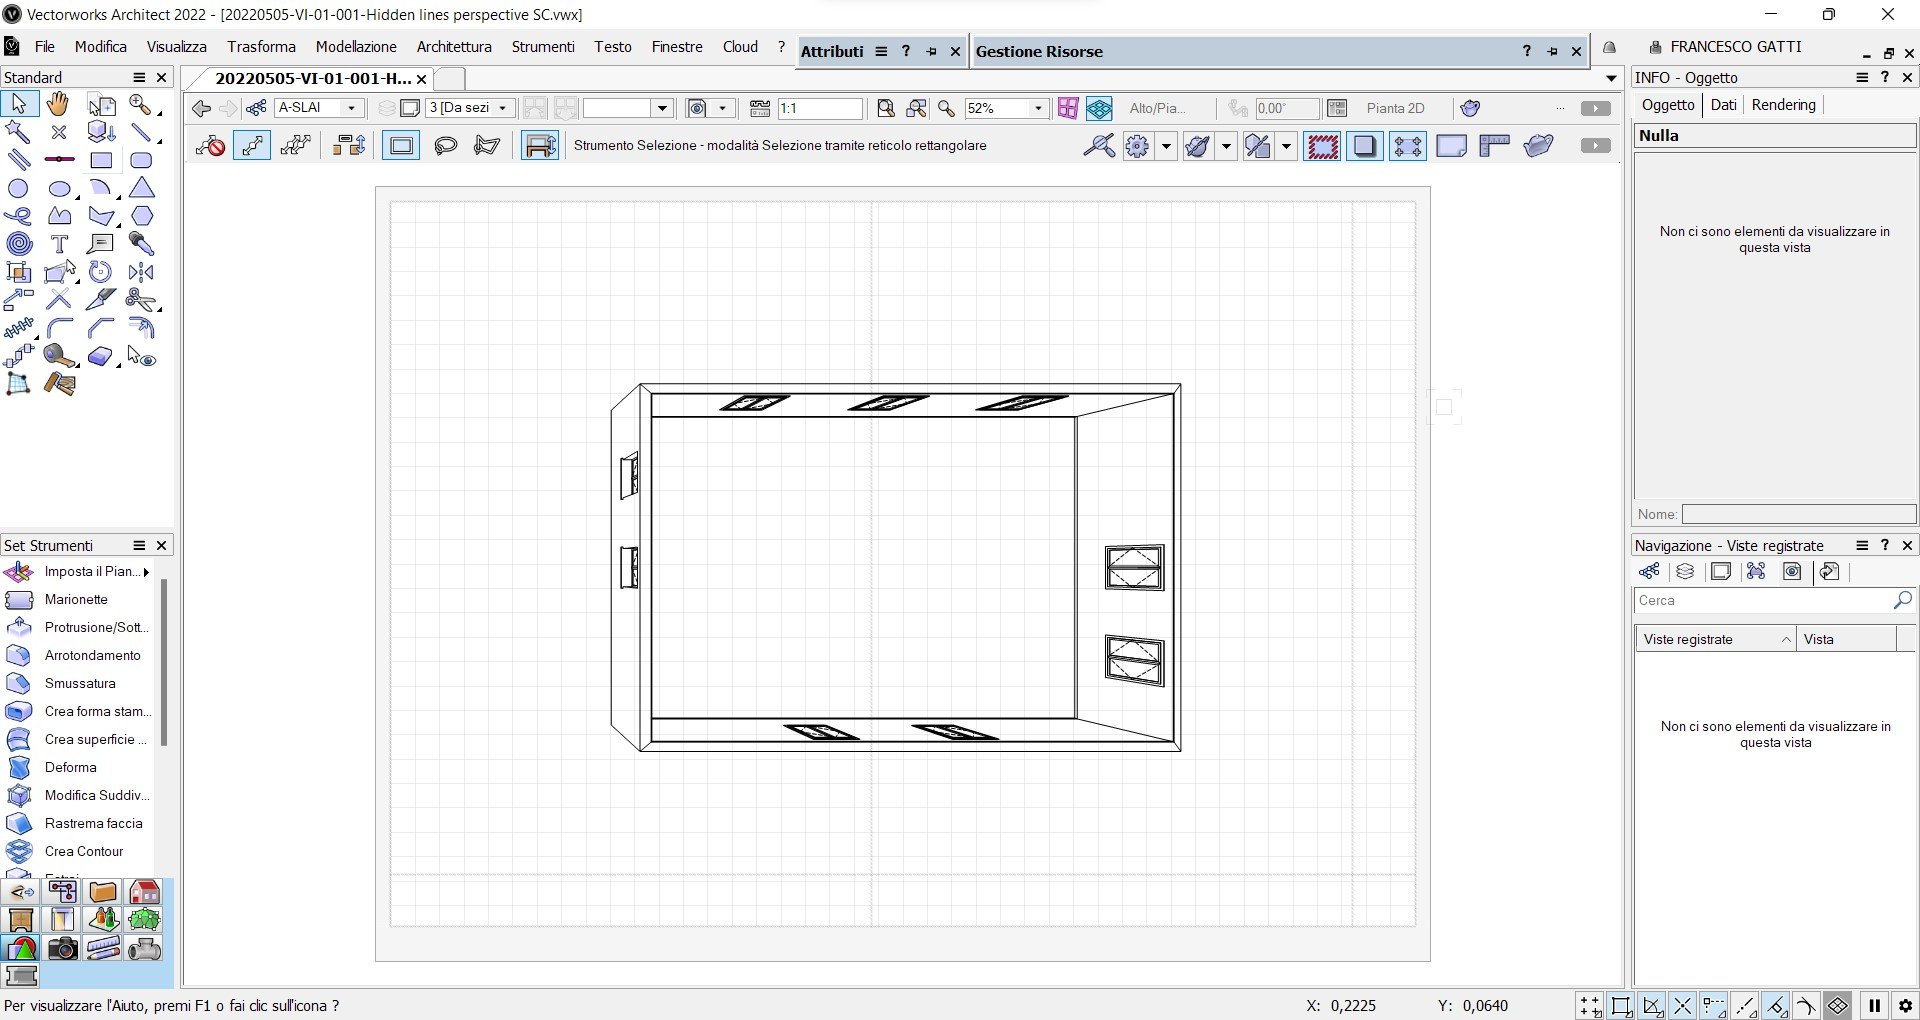This screenshot has width=1920, height=1020.
Task: Click the Camera tool set icon
Action: (x=62, y=948)
